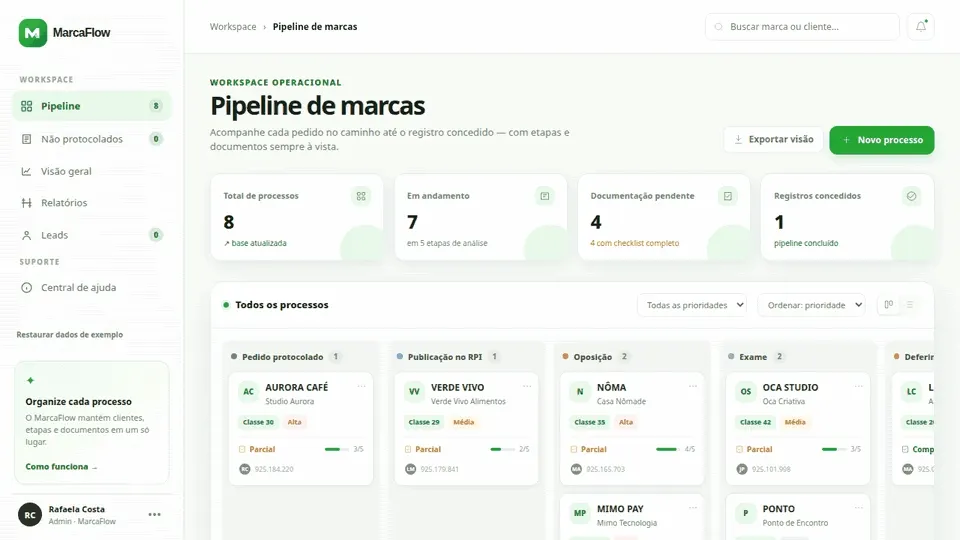The width and height of the screenshot is (960, 540).
Task: Click the OS avatar on the OCA STUDIO card
Action: click(746, 392)
